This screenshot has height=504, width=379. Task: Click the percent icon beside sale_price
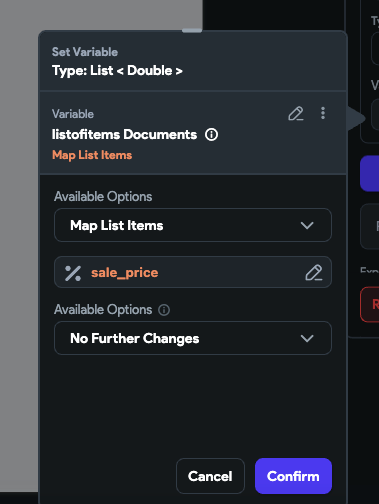tap(73, 273)
